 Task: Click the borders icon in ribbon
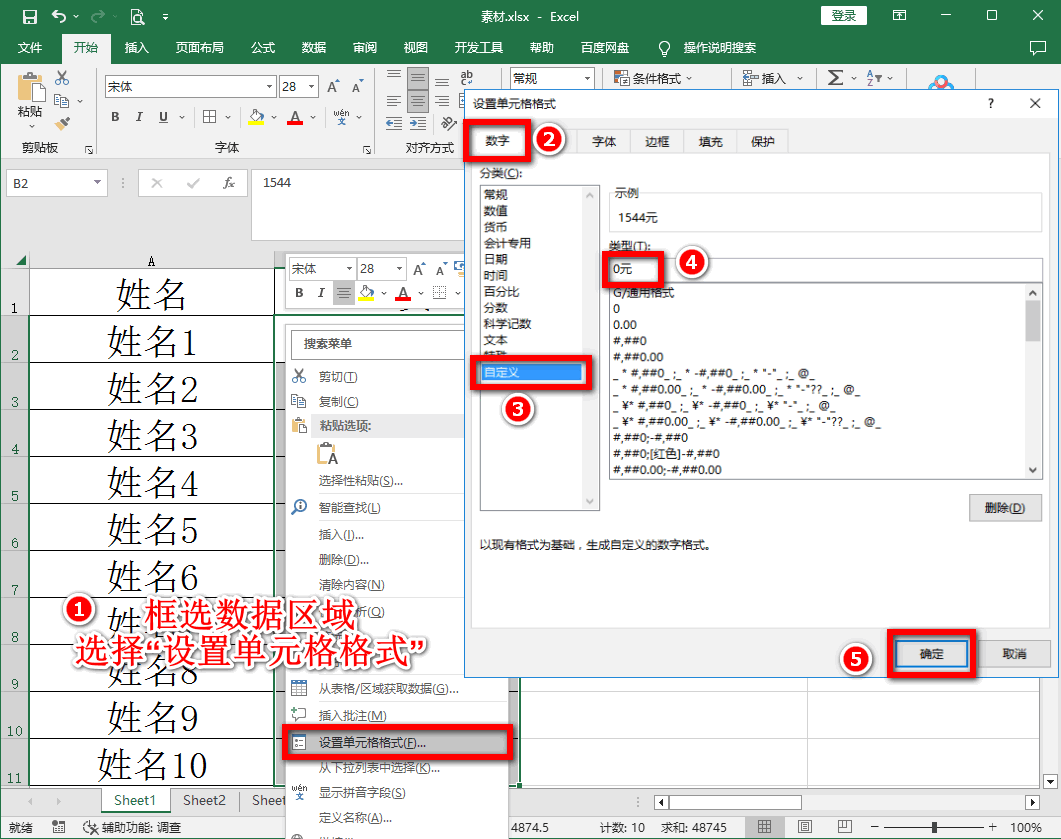[x=210, y=117]
